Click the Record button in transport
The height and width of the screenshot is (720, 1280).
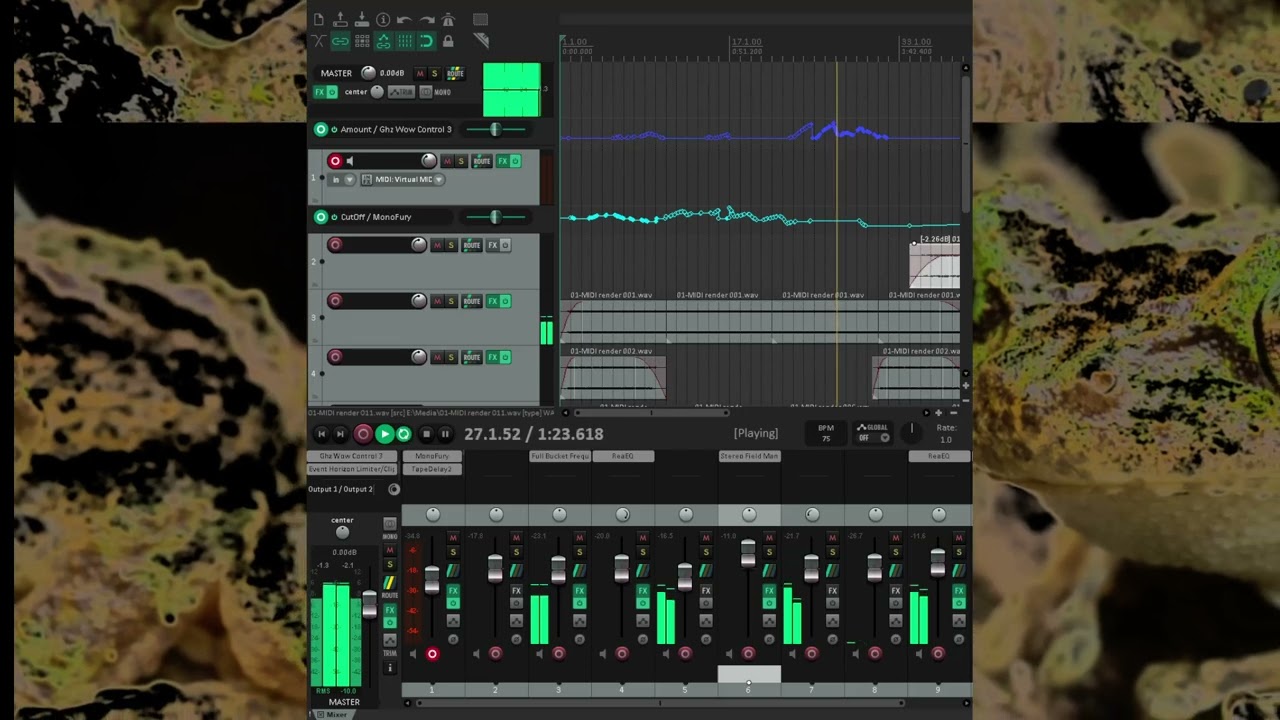pyautogui.click(x=363, y=434)
